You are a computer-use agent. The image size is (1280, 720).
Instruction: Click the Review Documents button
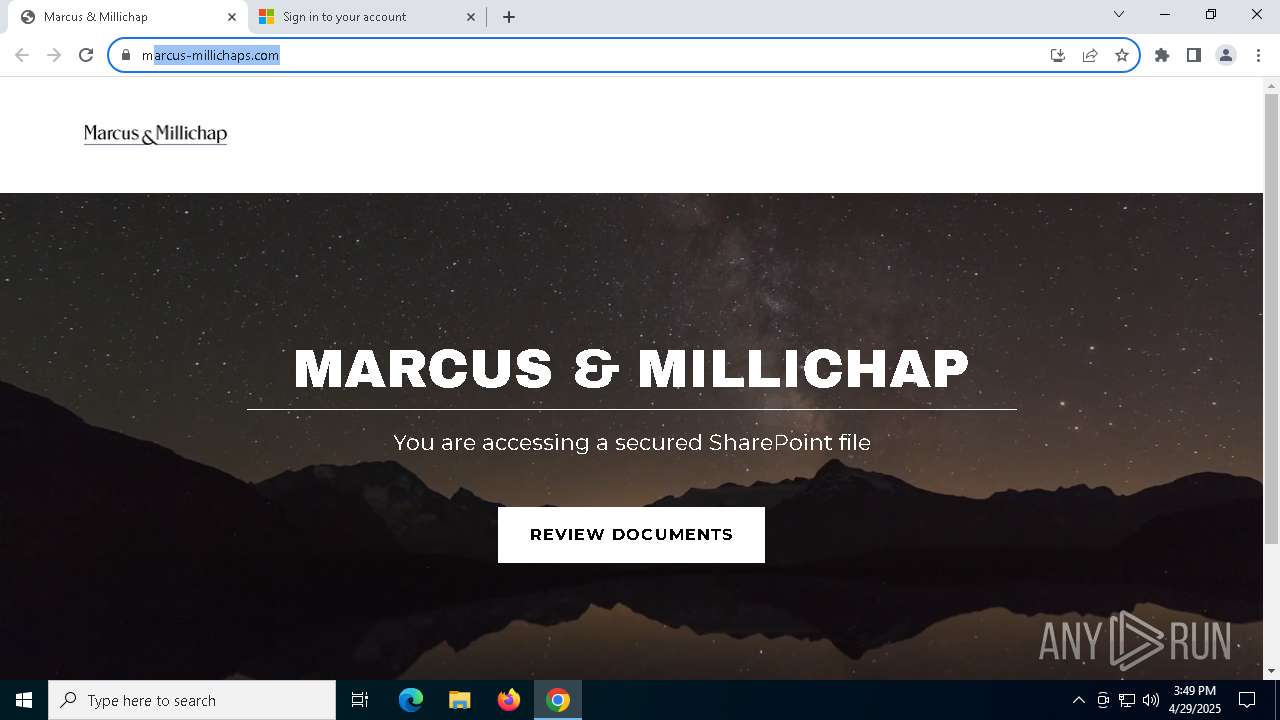[631, 535]
